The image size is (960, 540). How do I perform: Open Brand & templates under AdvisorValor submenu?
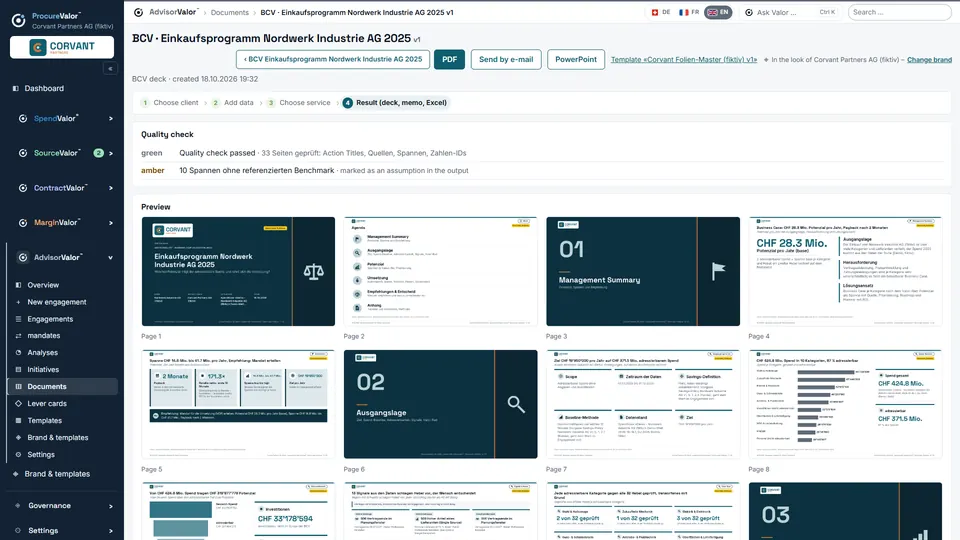coord(58,438)
